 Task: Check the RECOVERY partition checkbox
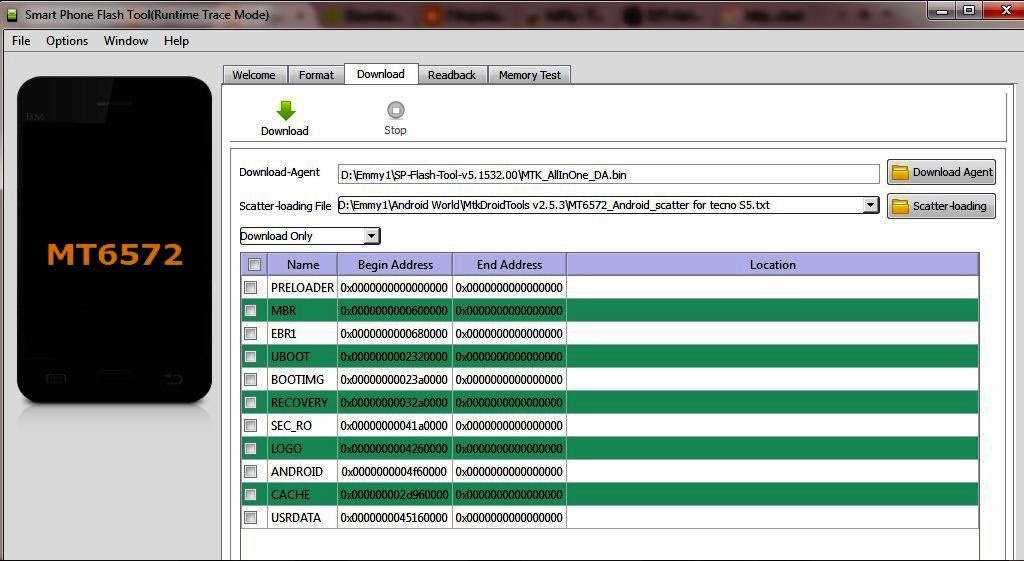point(250,403)
